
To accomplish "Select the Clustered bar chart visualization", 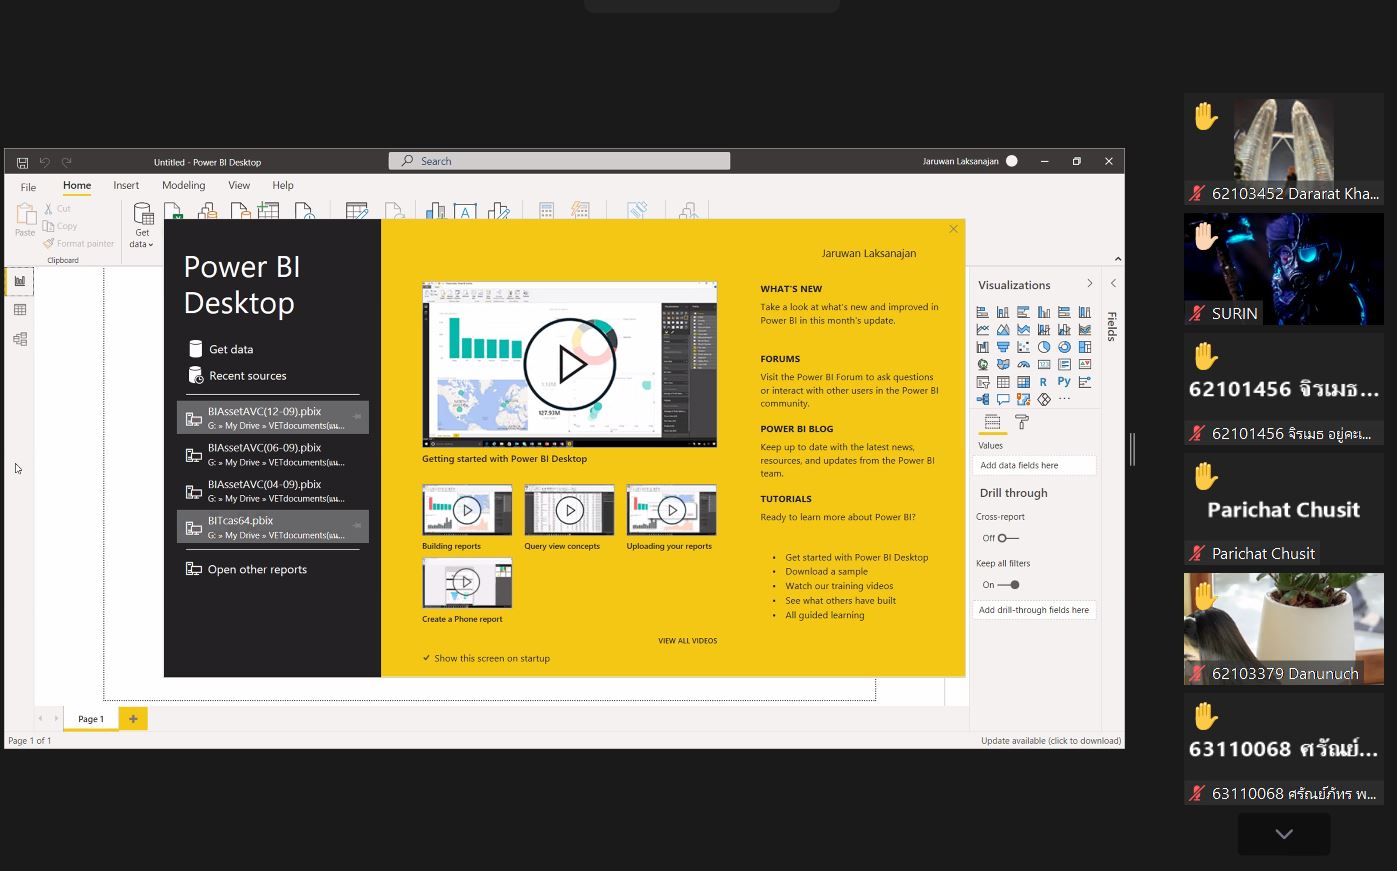I will tap(1023, 313).
